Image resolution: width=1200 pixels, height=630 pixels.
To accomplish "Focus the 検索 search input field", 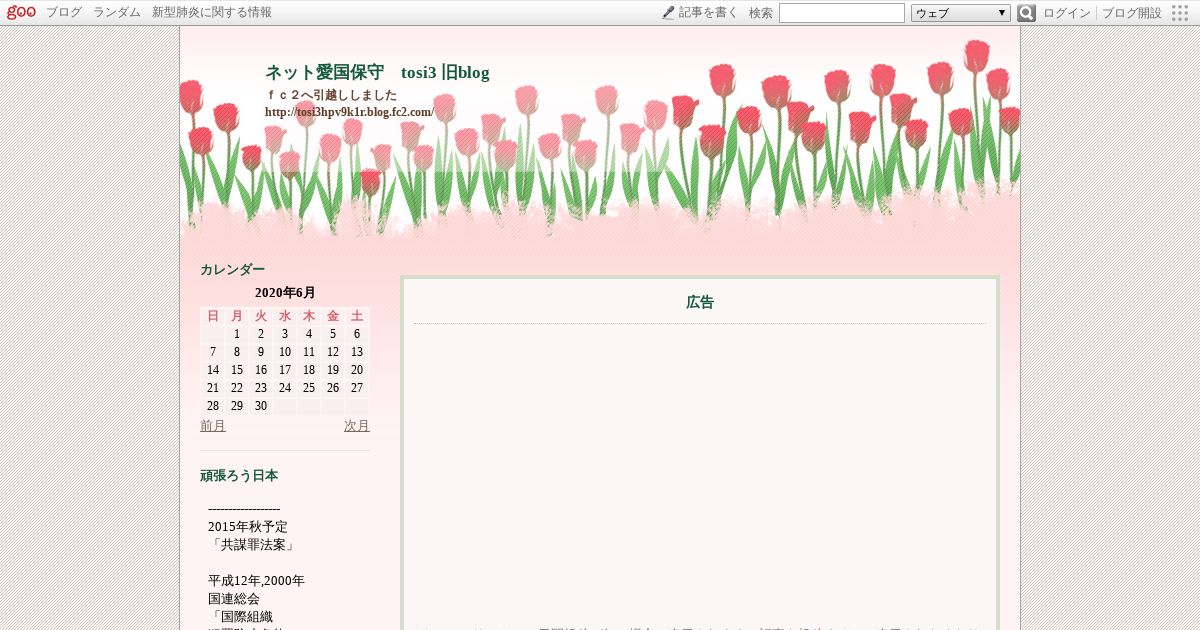I will pos(842,13).
